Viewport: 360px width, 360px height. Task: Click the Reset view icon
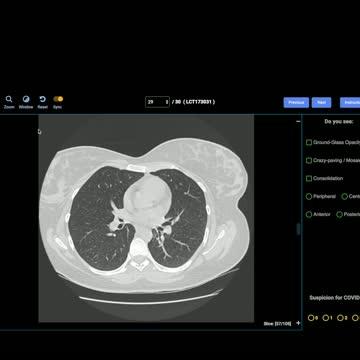coord(42,99)
